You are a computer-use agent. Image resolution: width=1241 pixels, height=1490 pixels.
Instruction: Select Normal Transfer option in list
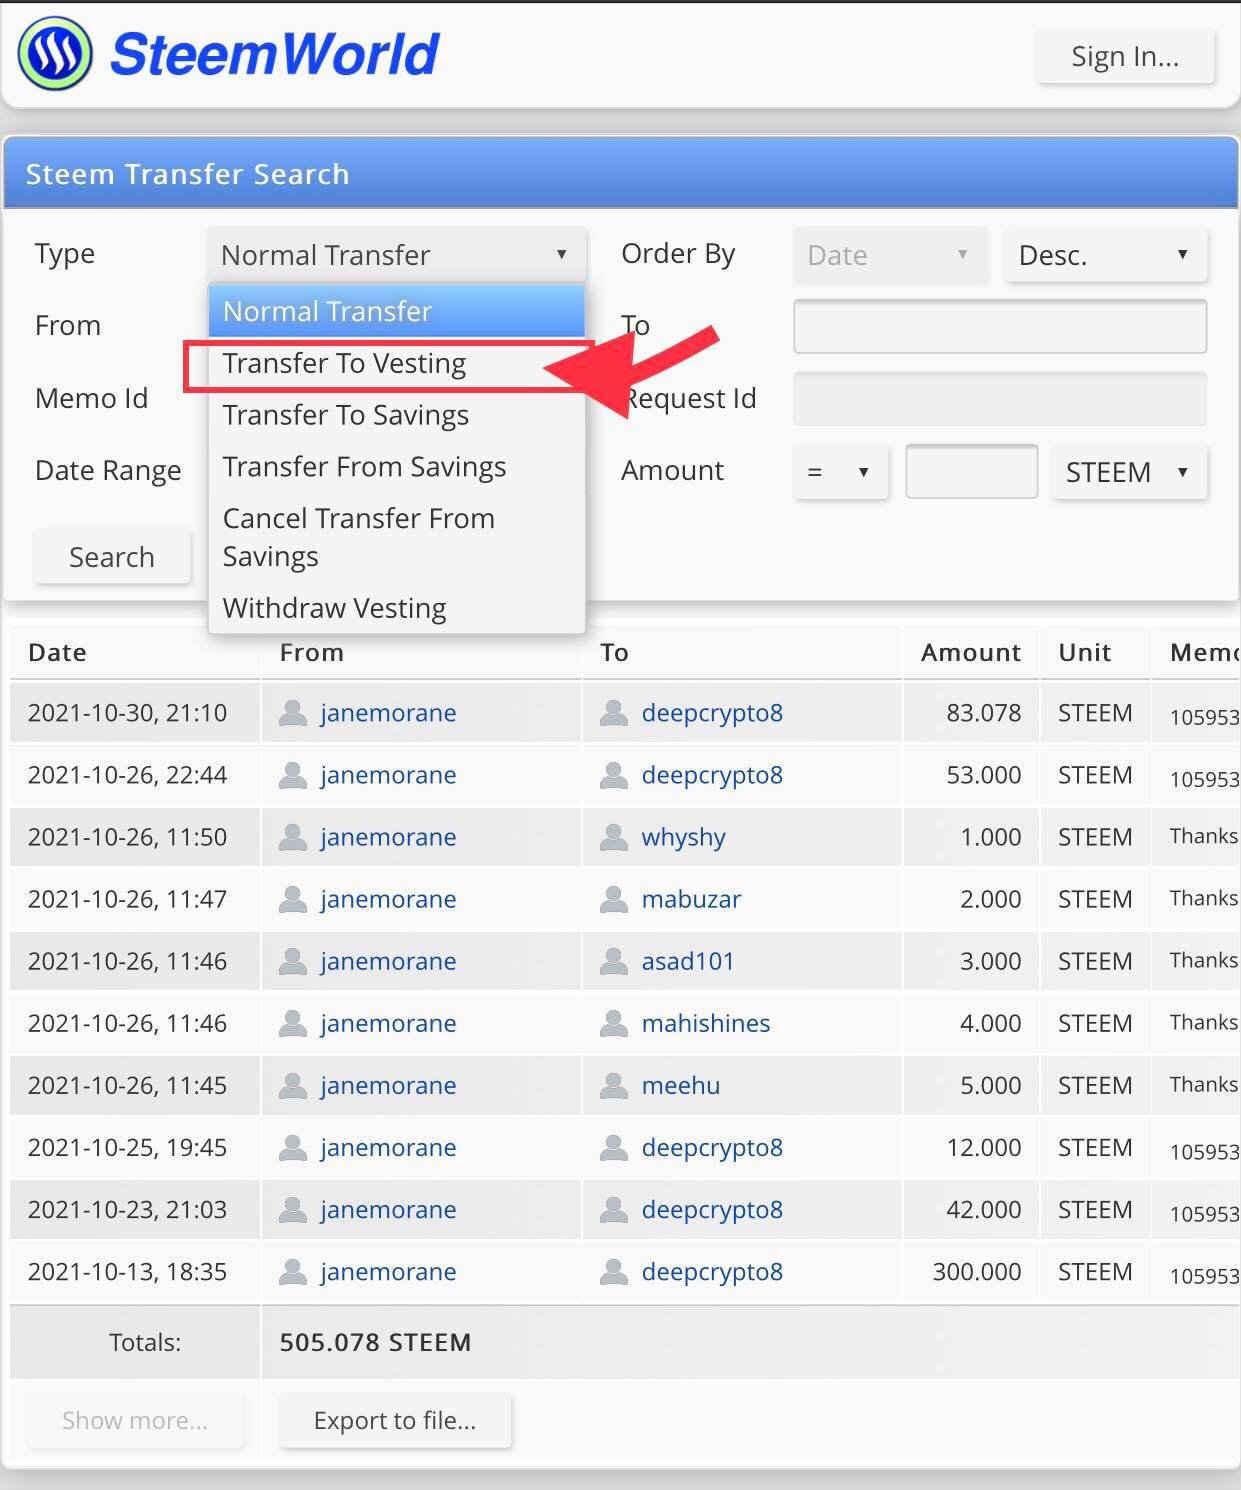click(396, 311)
